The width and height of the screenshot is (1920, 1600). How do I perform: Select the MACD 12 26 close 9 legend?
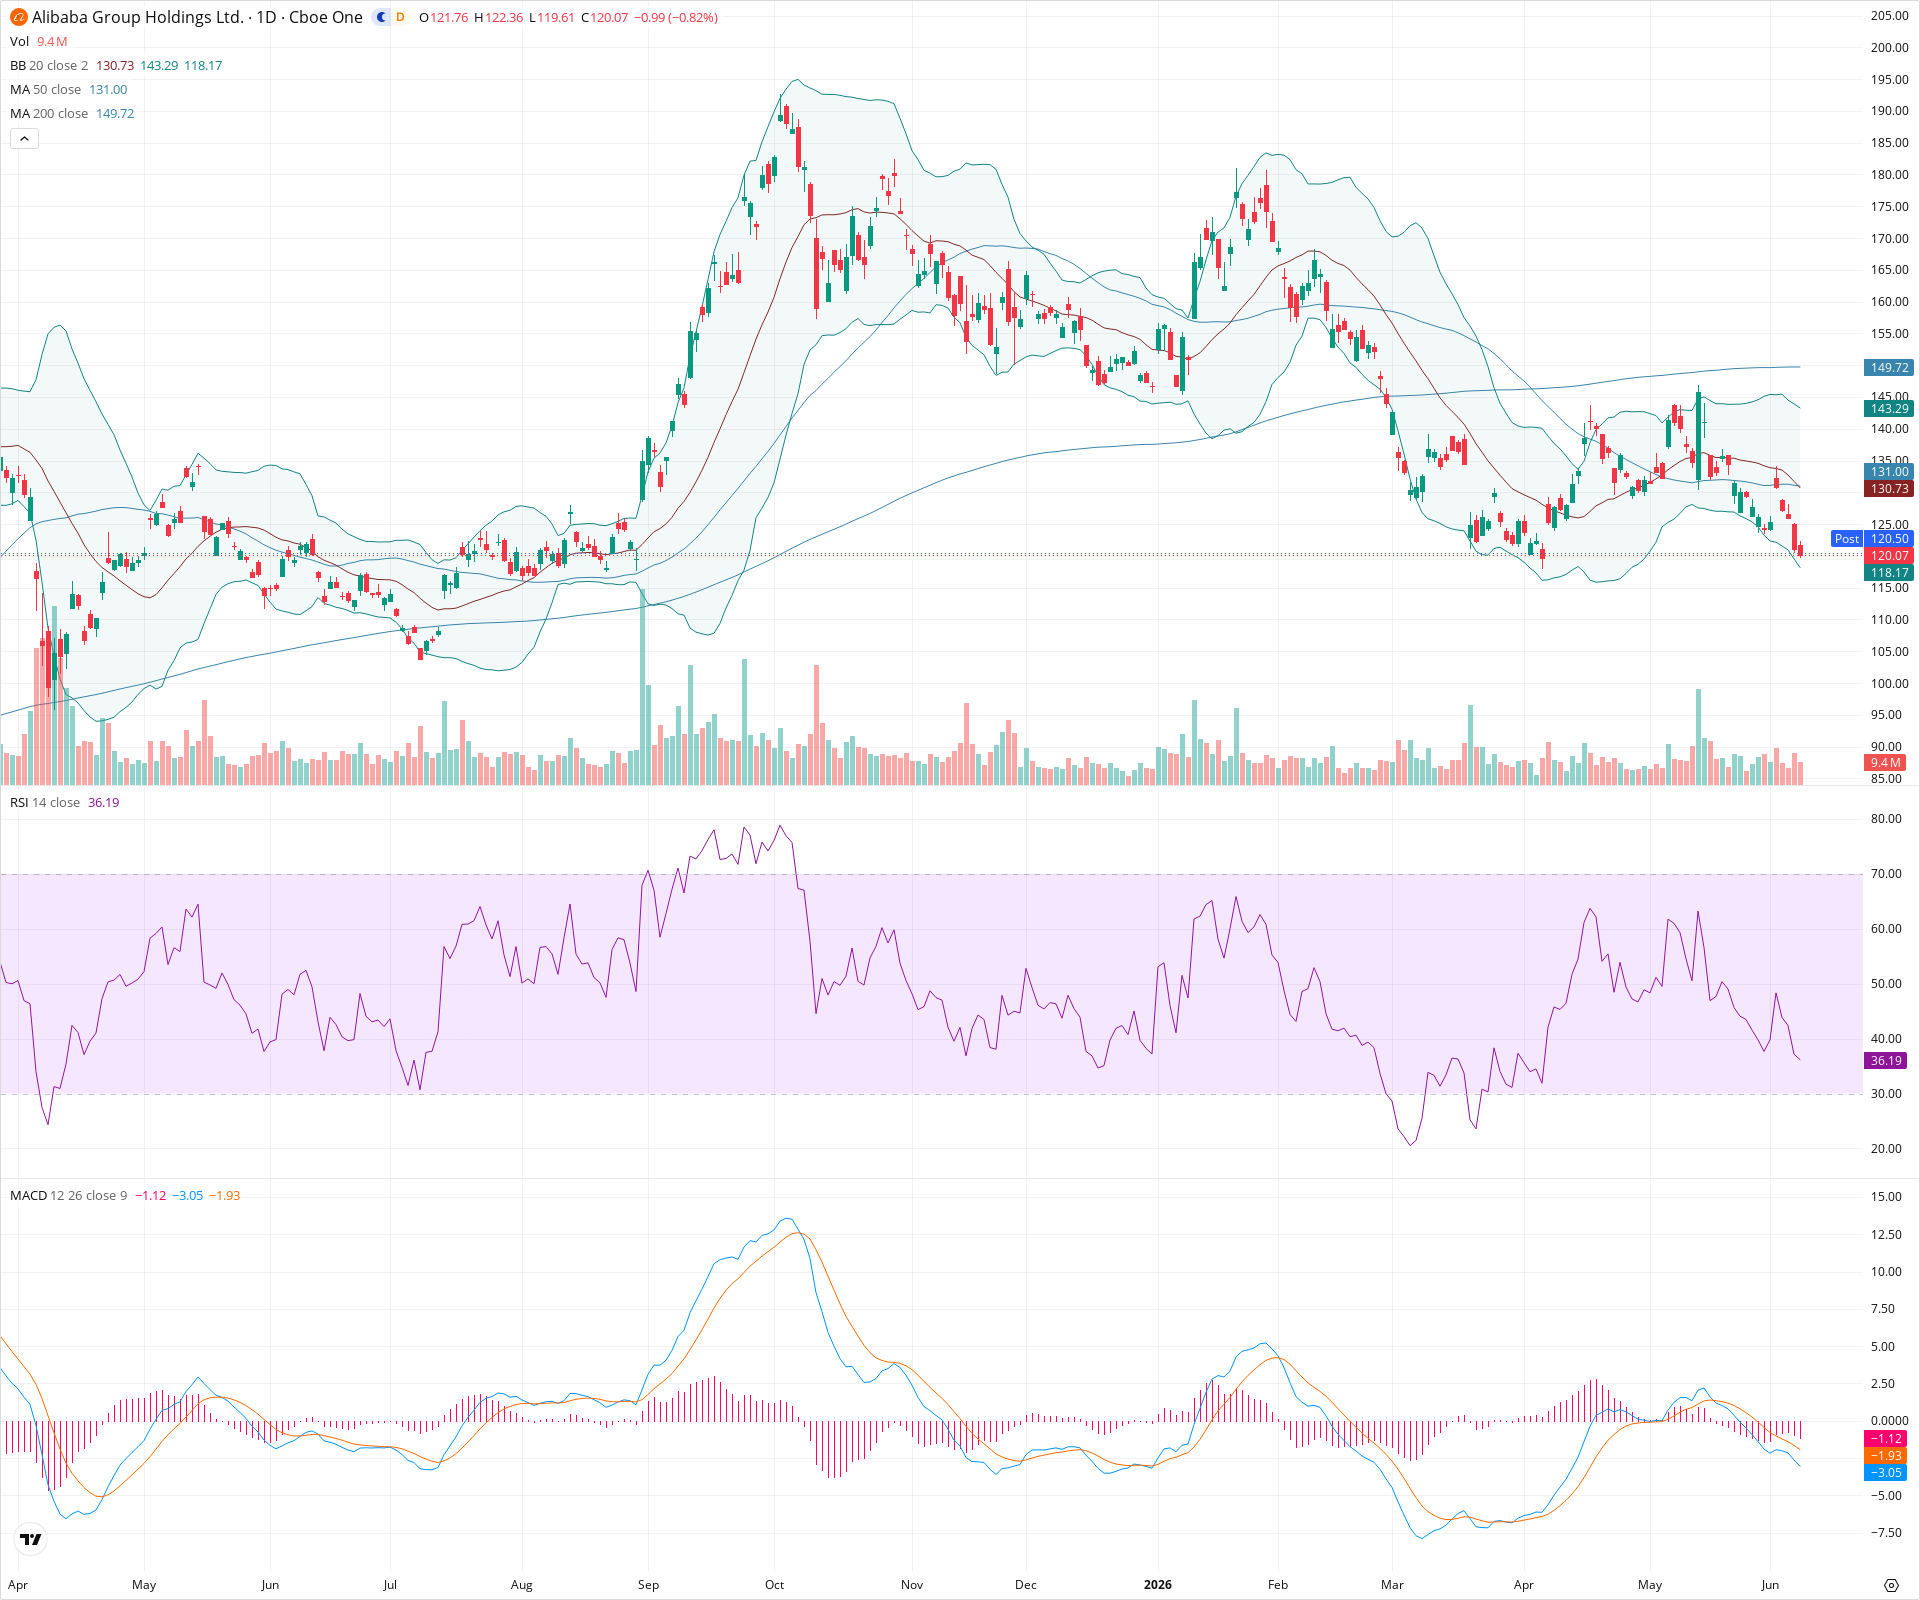68,1196
